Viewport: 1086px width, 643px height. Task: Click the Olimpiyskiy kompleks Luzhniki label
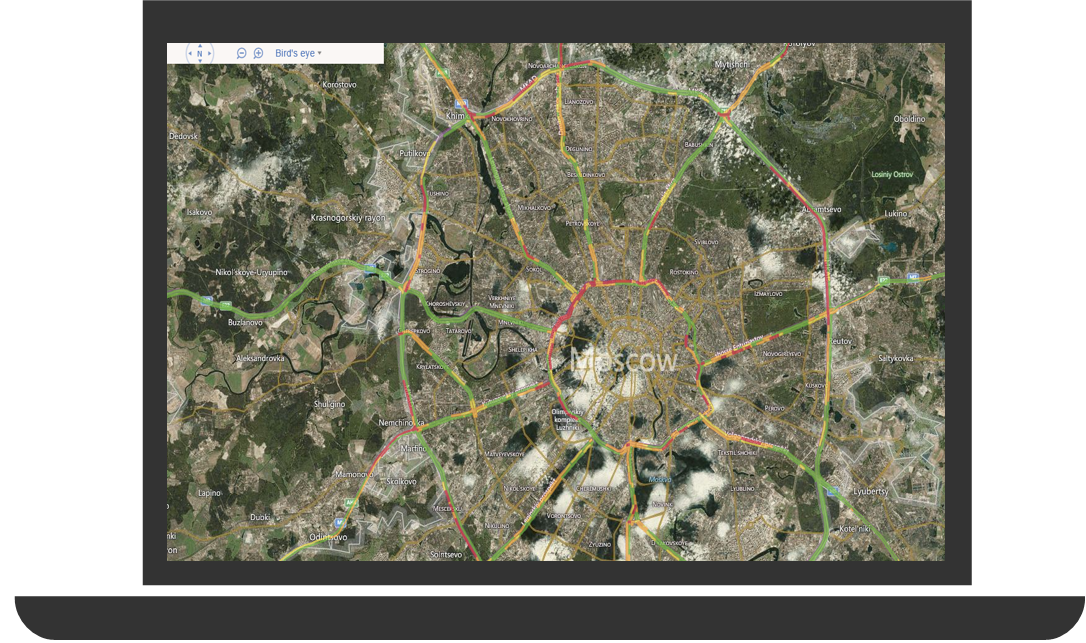567,419
